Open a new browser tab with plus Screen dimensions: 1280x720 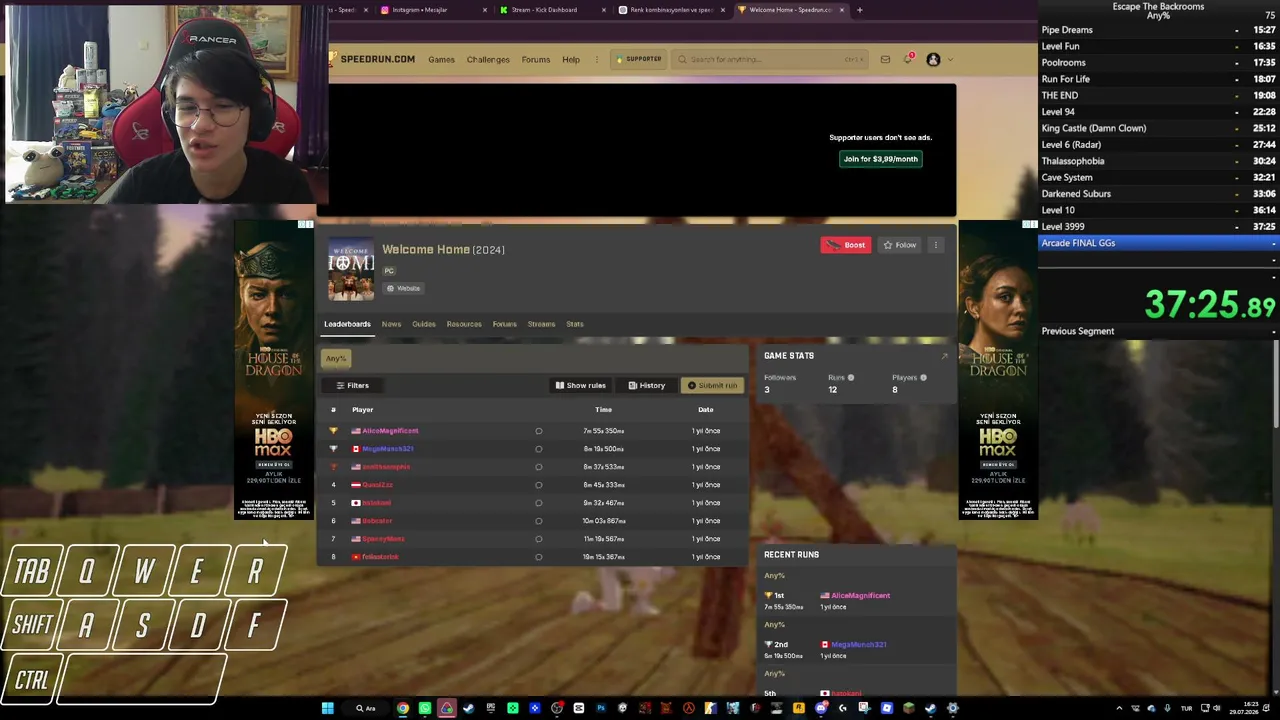(860, 10)
